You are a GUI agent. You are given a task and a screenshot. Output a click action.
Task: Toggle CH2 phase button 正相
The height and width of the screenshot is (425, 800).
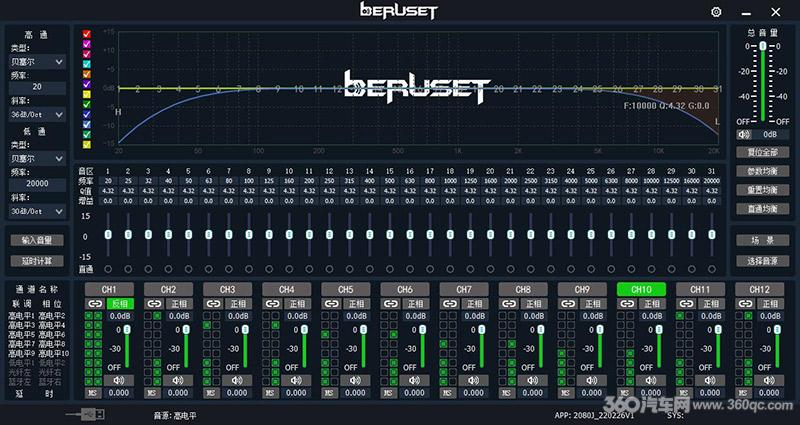[180, 304]
